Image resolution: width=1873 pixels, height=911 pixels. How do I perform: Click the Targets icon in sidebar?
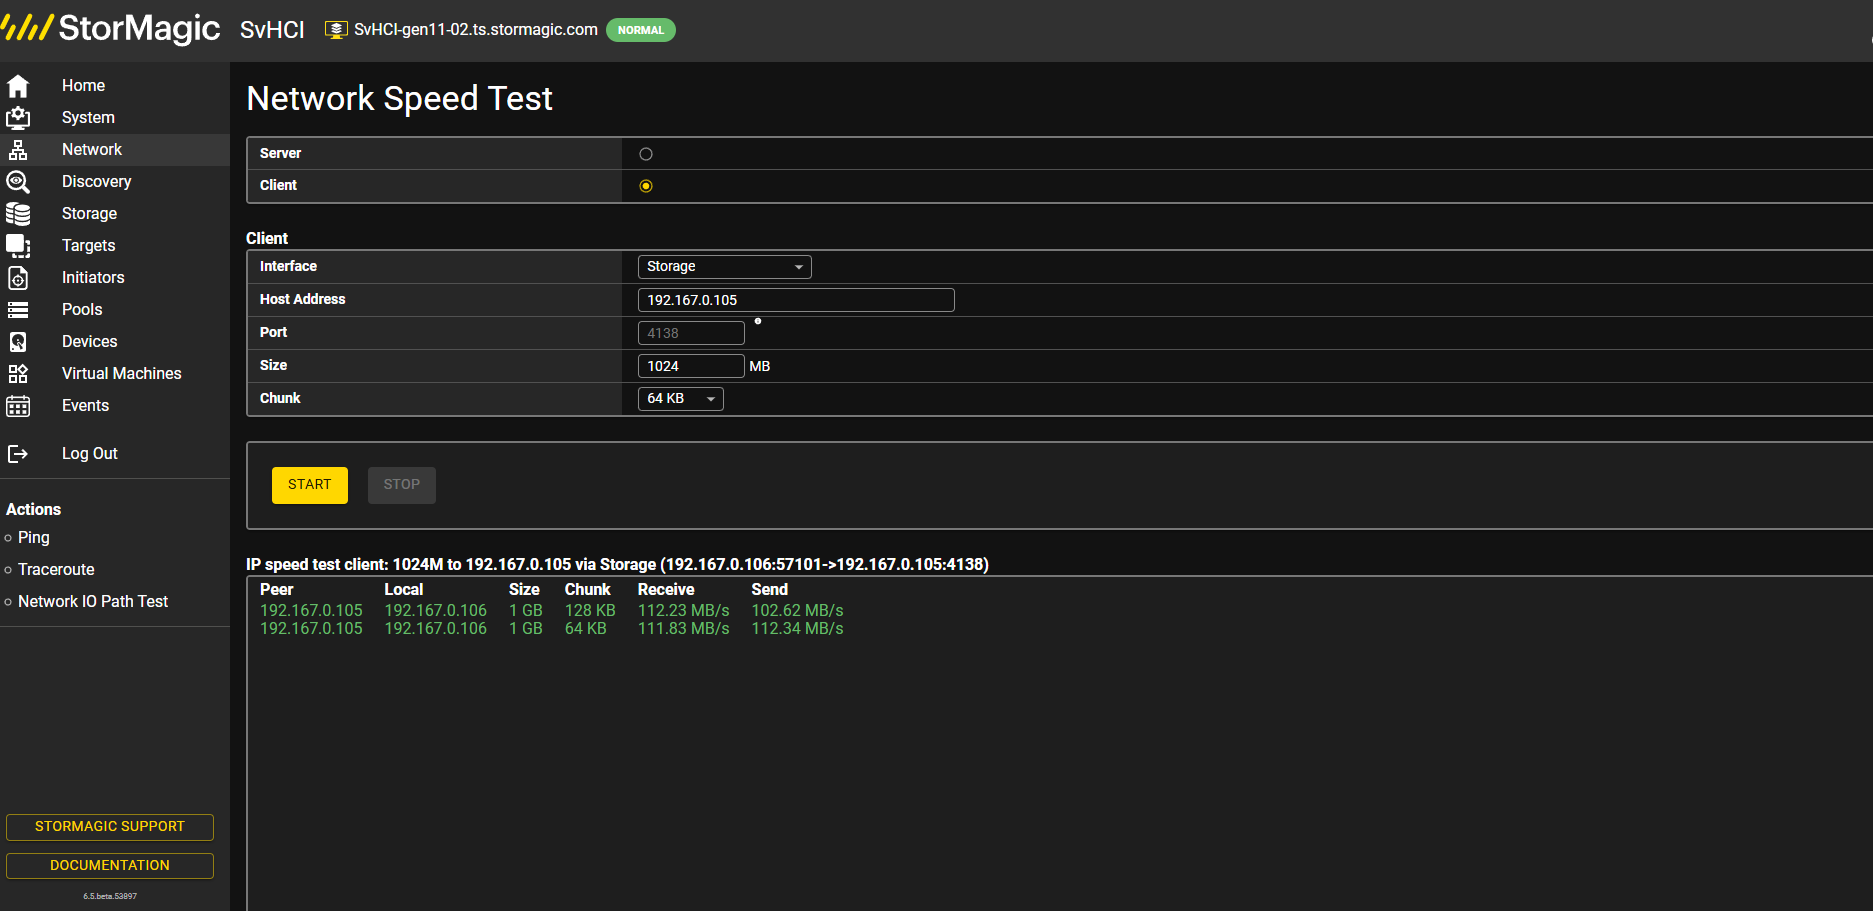(x=18, y=246)
